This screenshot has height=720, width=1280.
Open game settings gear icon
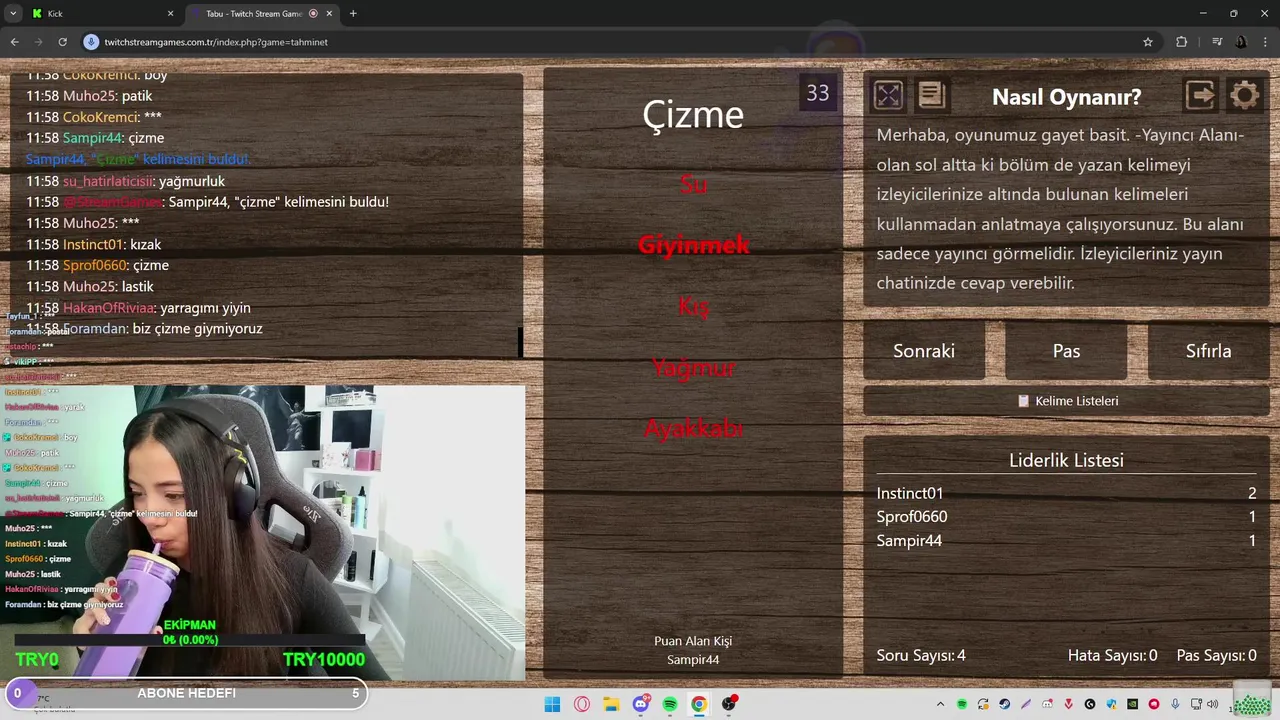click(x=1245, y=95)
